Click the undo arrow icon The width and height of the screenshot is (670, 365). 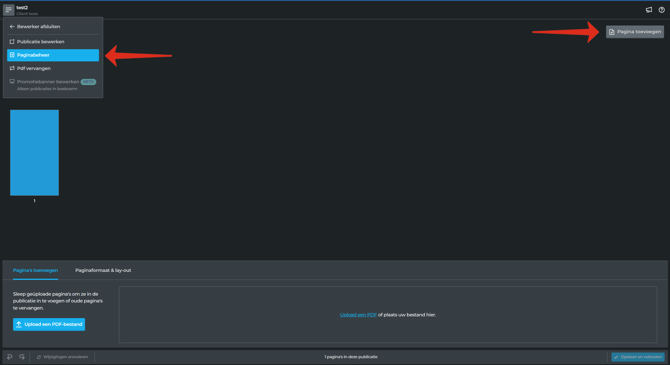click(9, 357)
